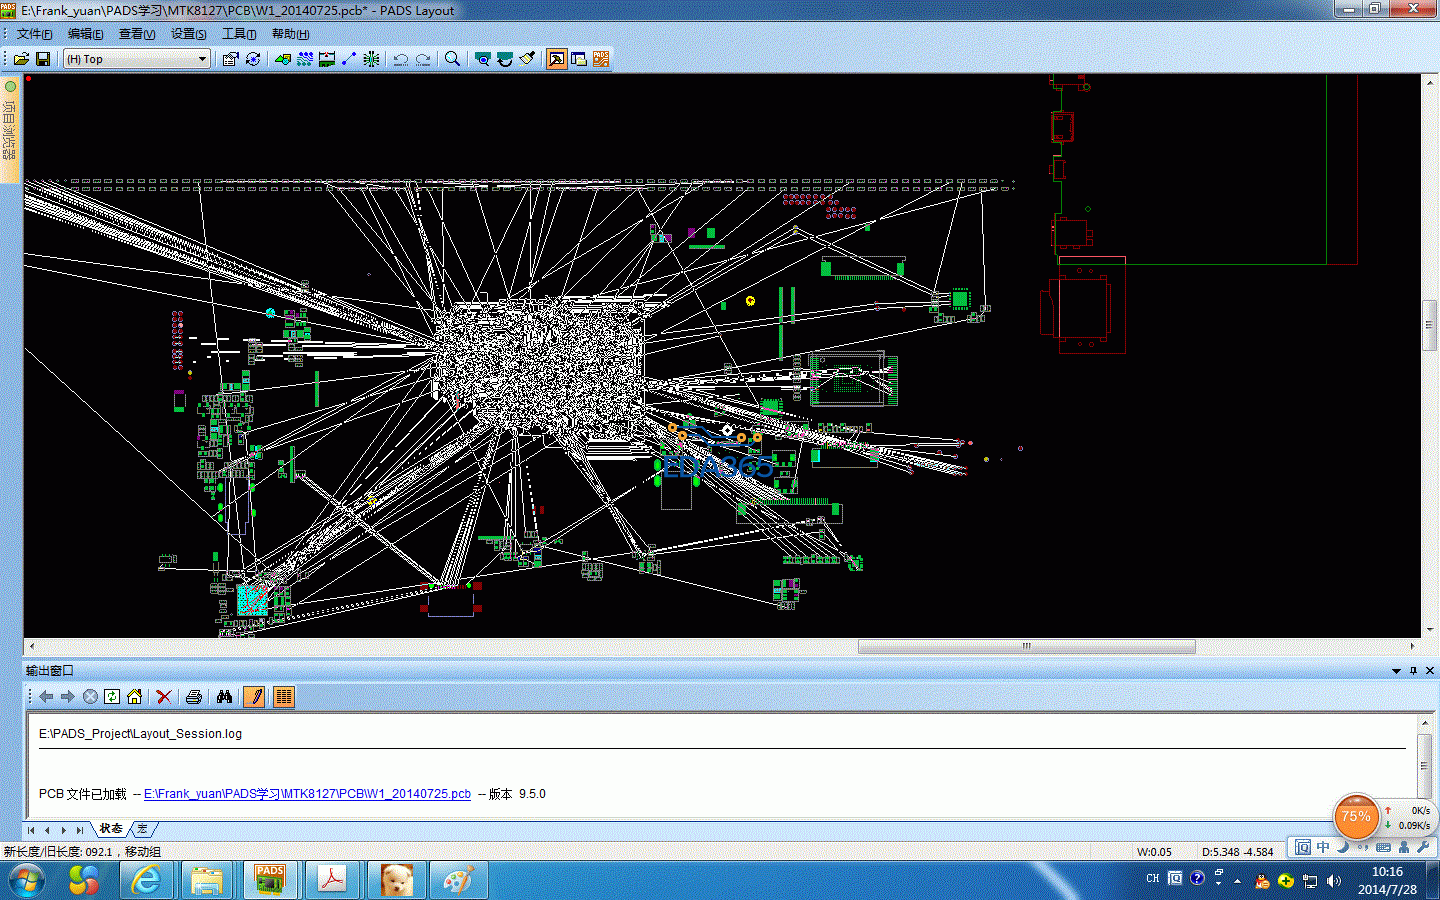Click the Properties toolbar icon
Viewport: 1440px width, 900px height.
coord(230,59)
